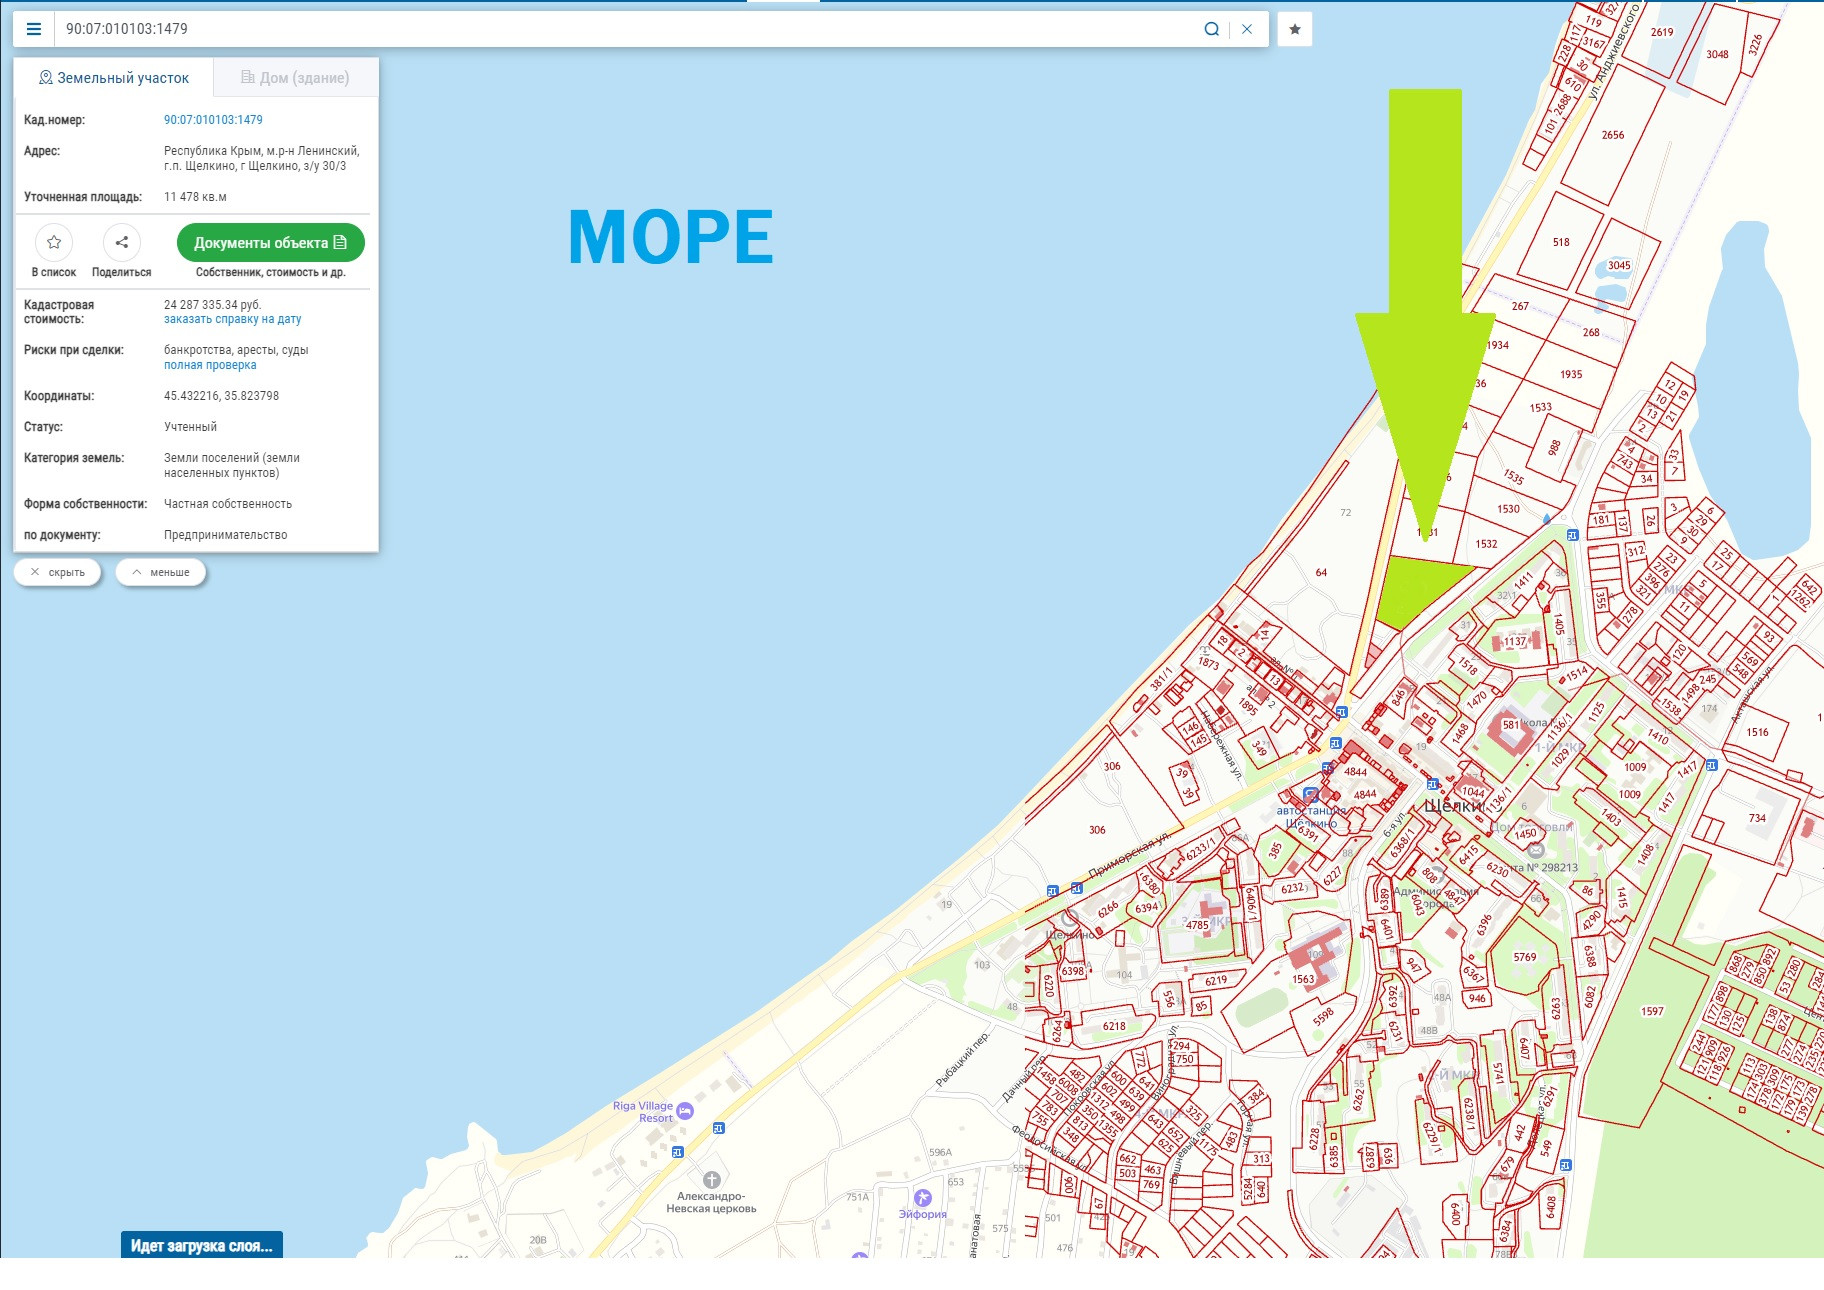Select the Эйфория map marker icon
This screenshot has height=1290, width=1824.
tap(923, 1197)
